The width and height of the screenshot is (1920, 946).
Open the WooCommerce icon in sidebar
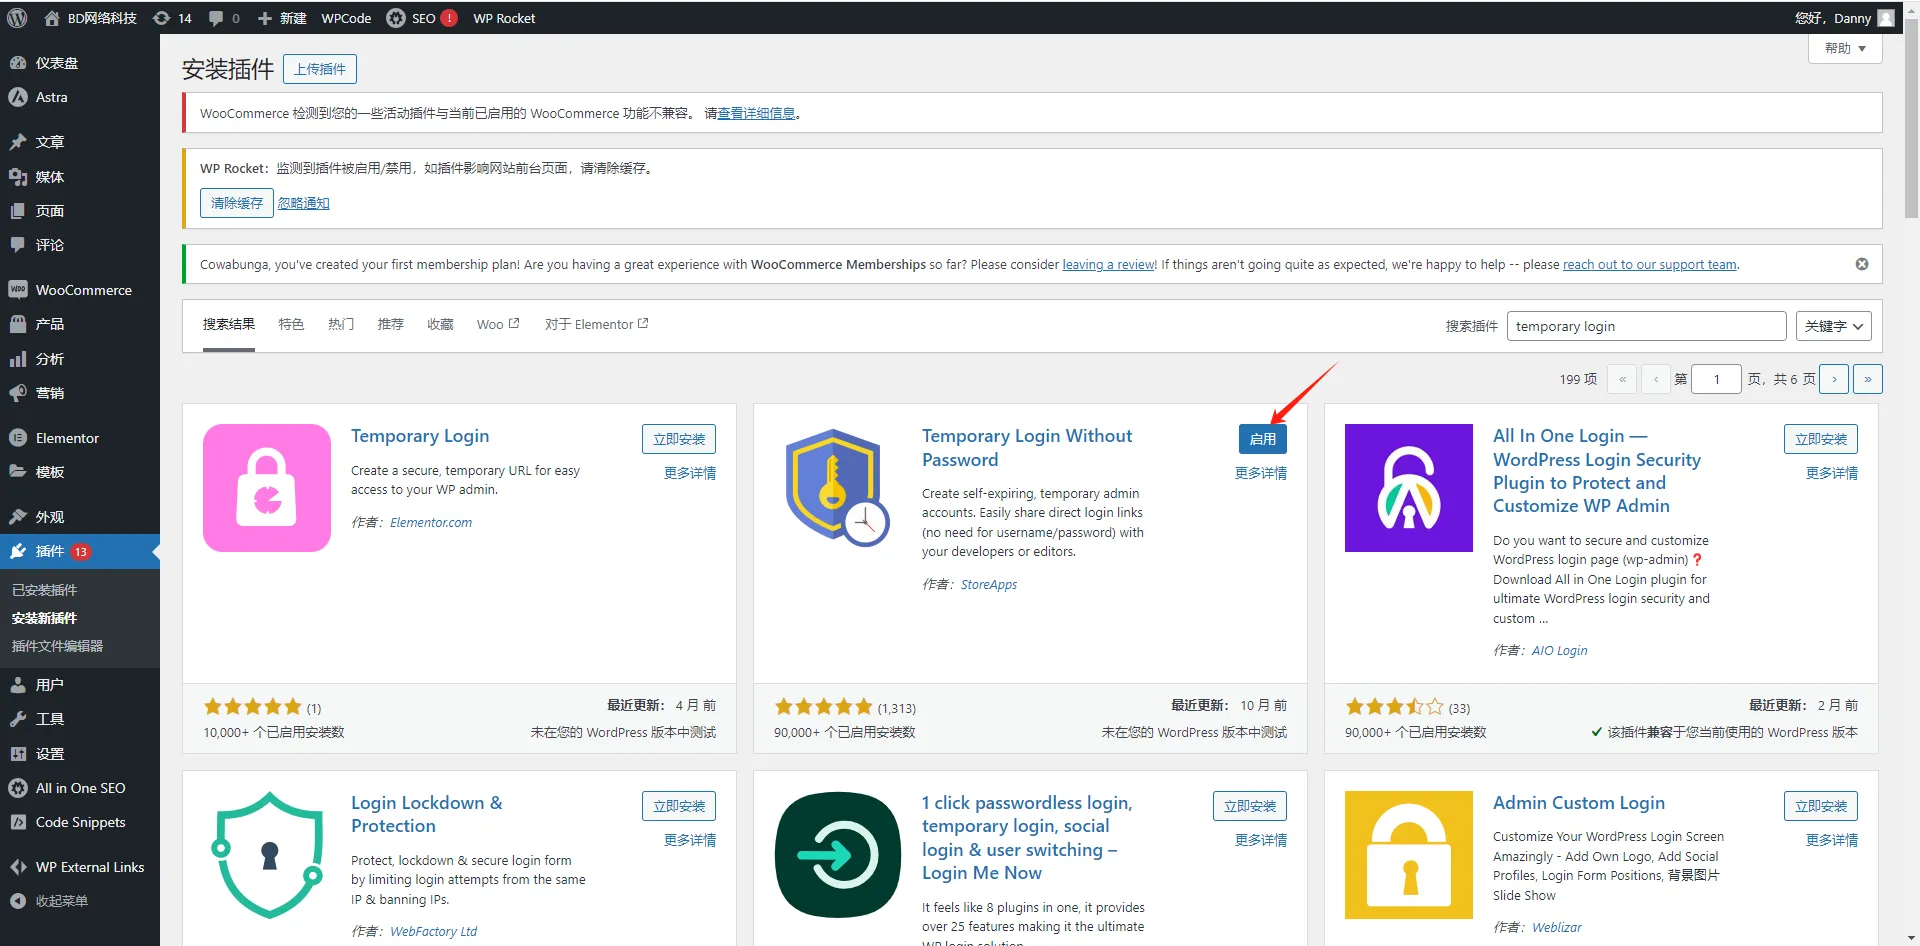coord(18,290)
